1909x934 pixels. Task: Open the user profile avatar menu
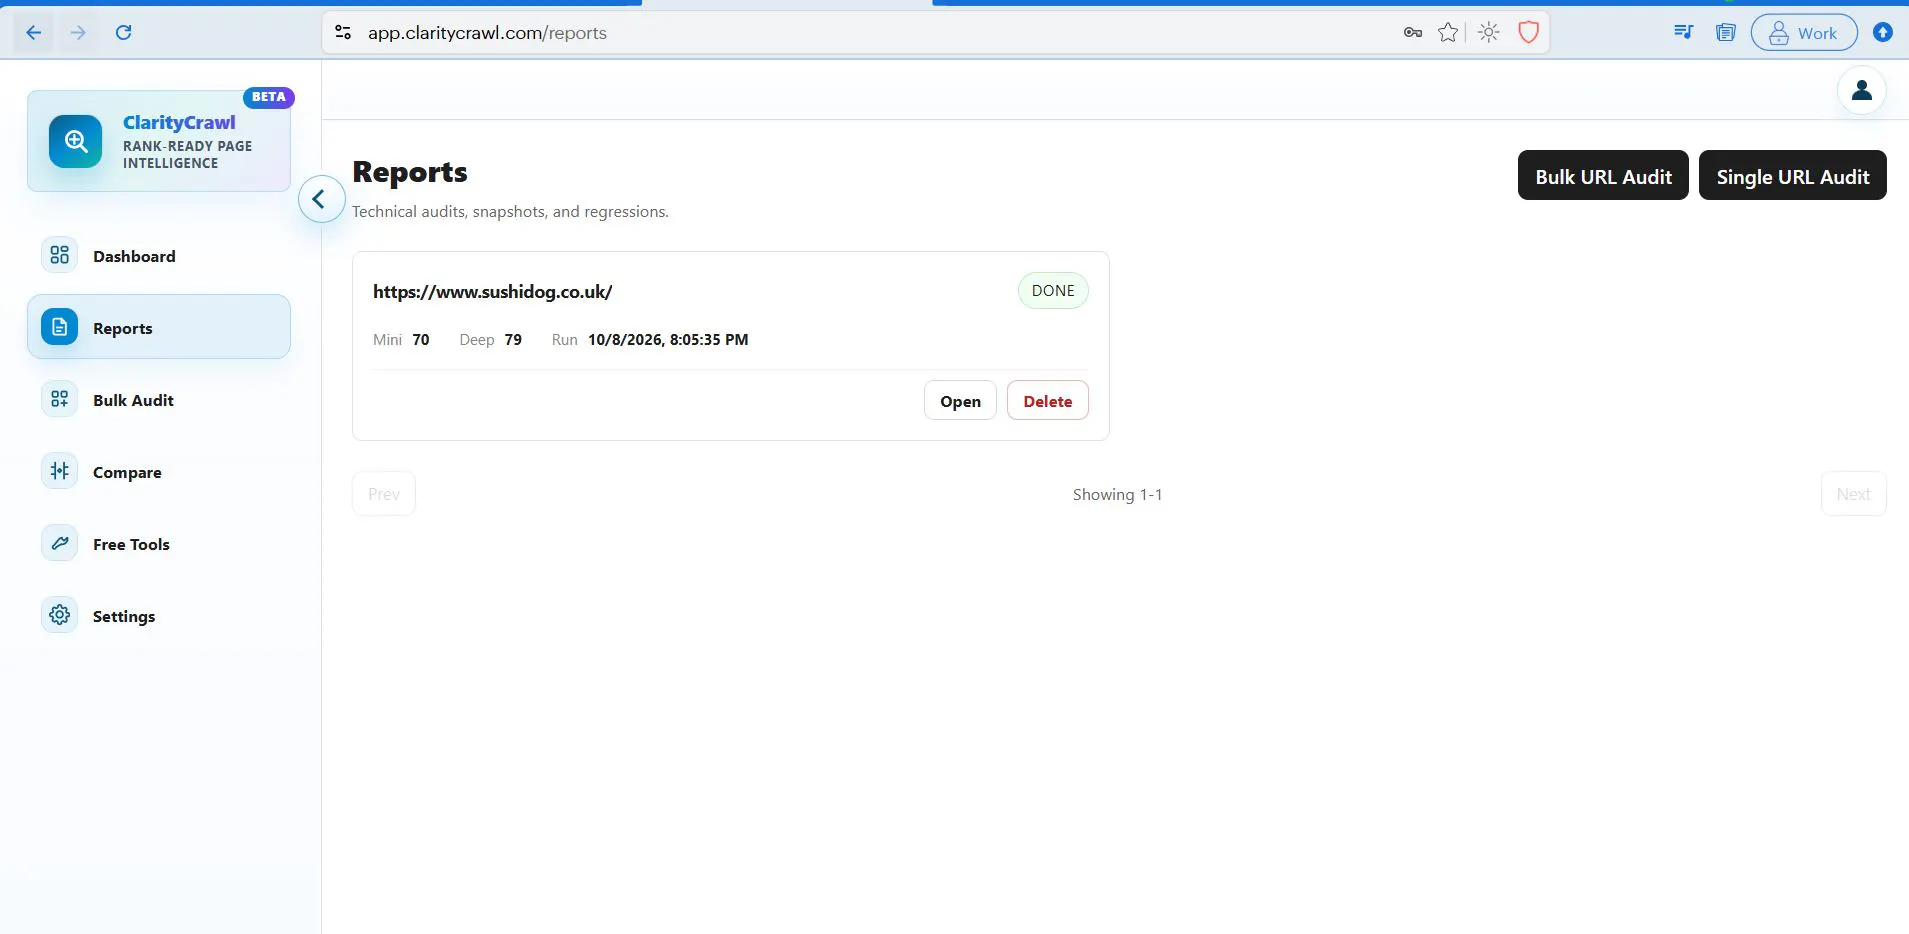(x=1862, y=90)
